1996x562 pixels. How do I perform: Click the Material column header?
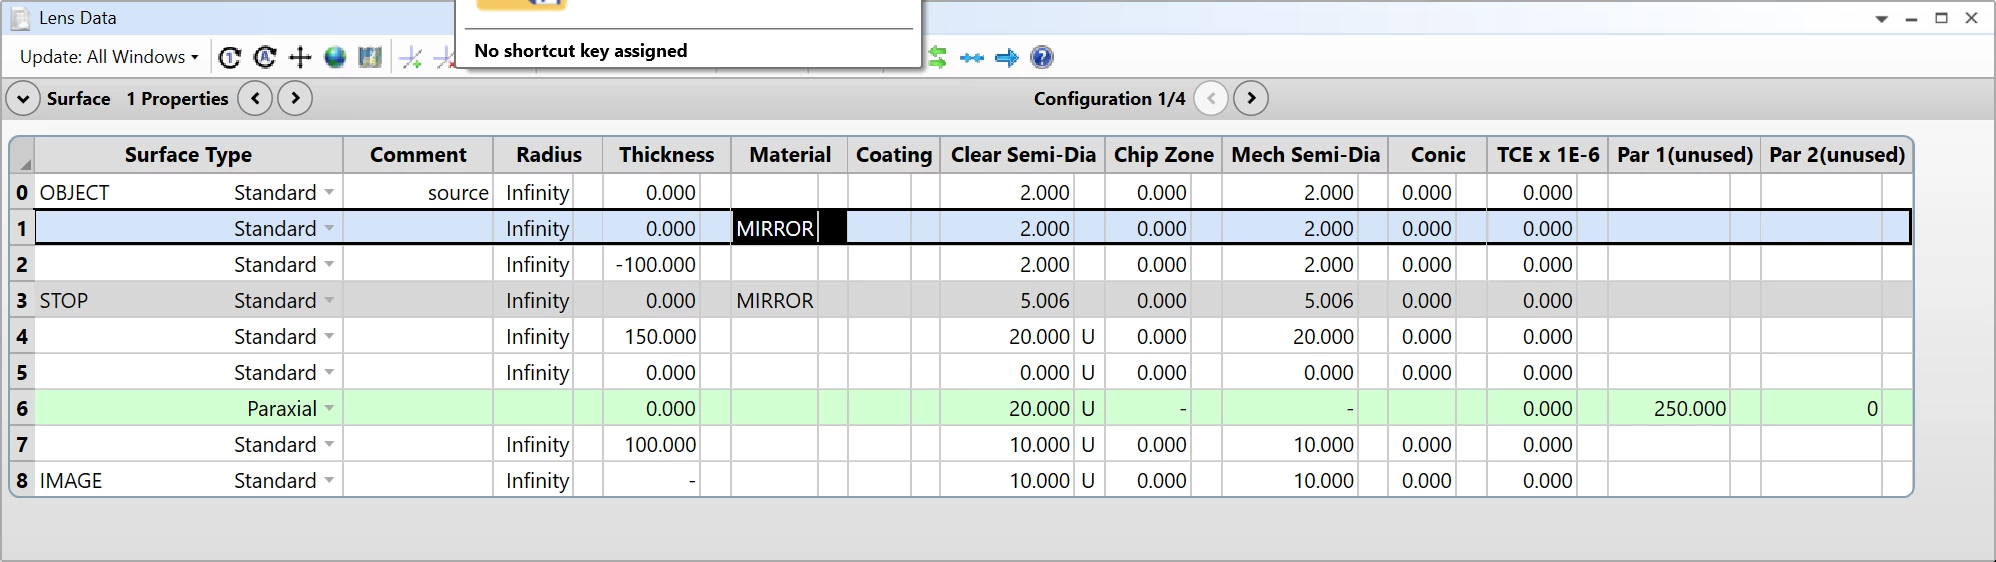(x=790, y=155)
